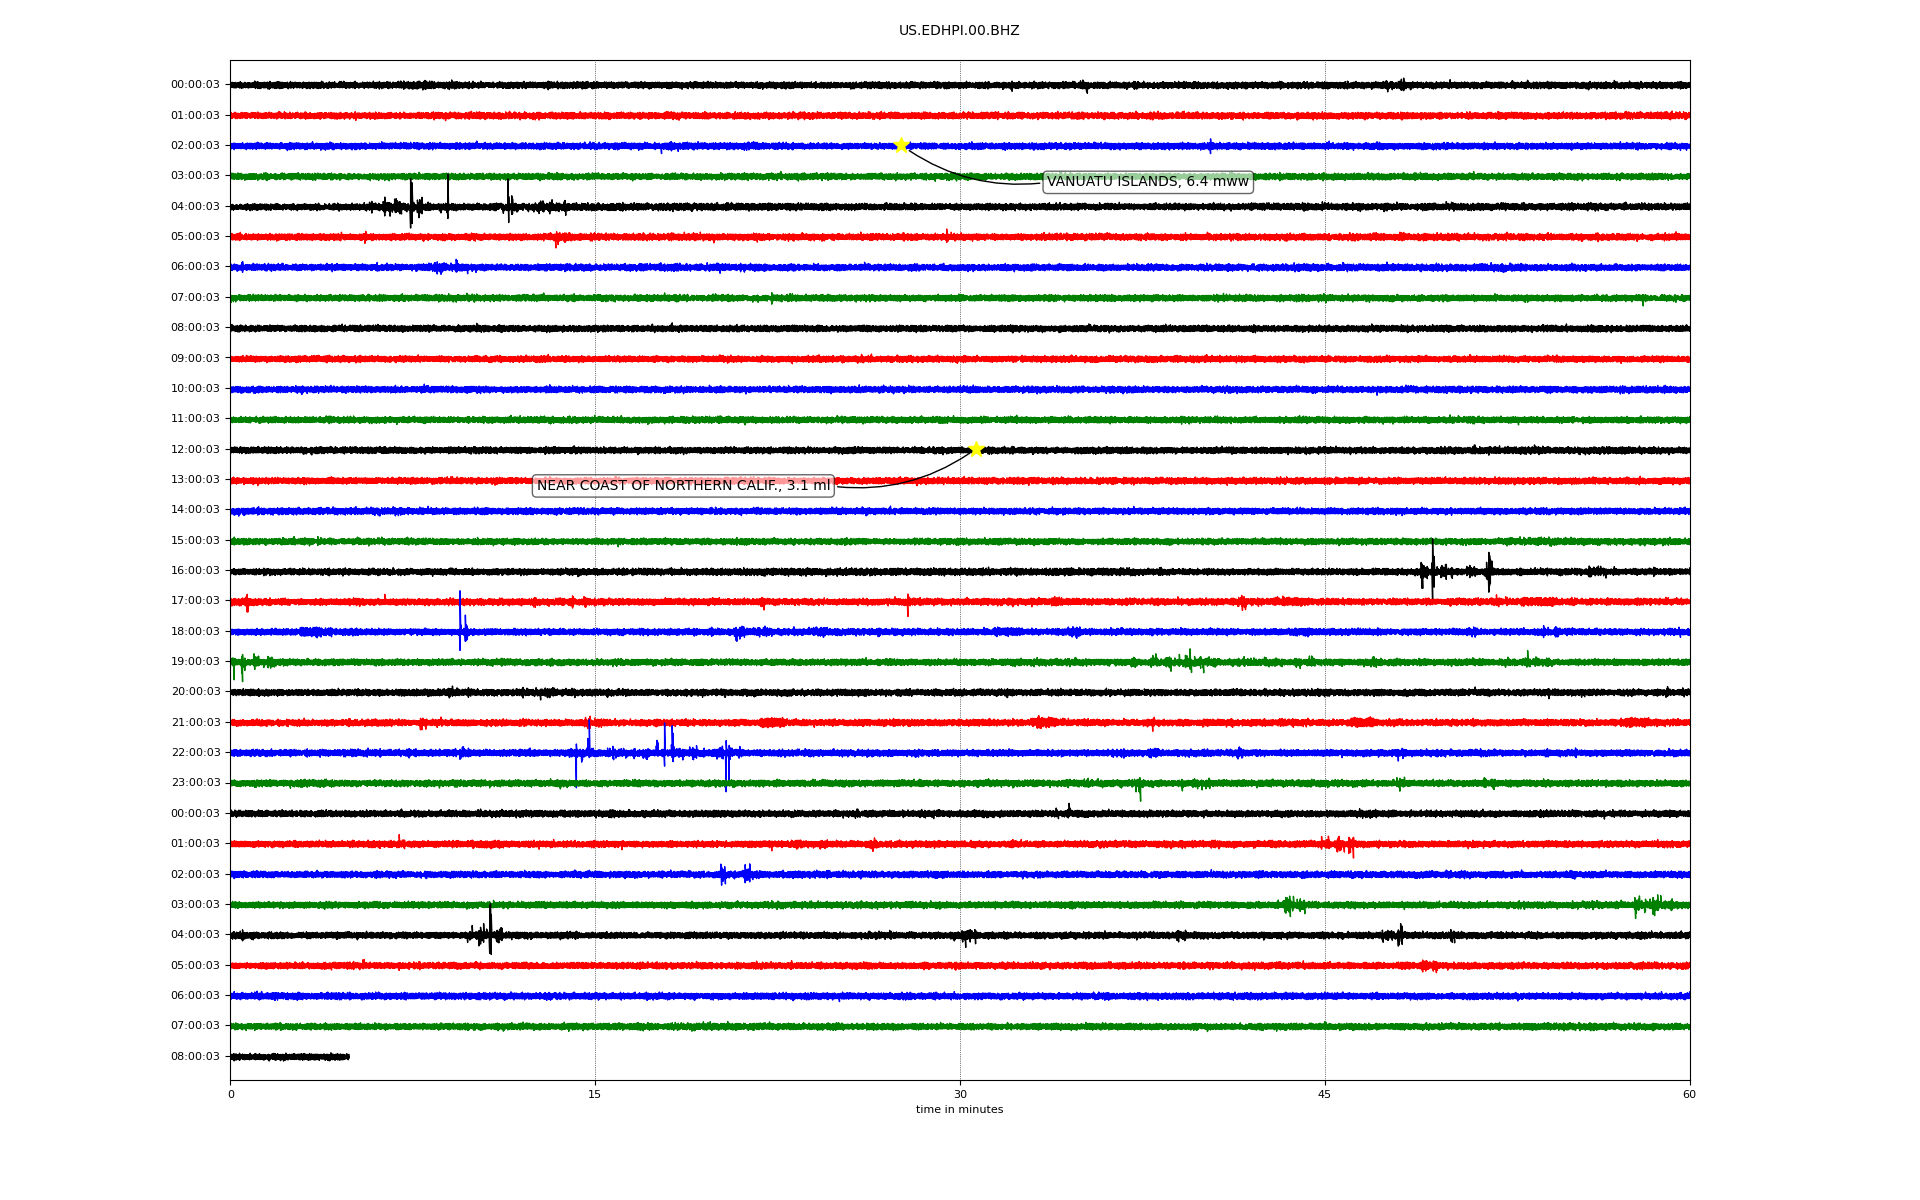
Task: Click the short final black trace segment
Action: (x=290, y=1057)
